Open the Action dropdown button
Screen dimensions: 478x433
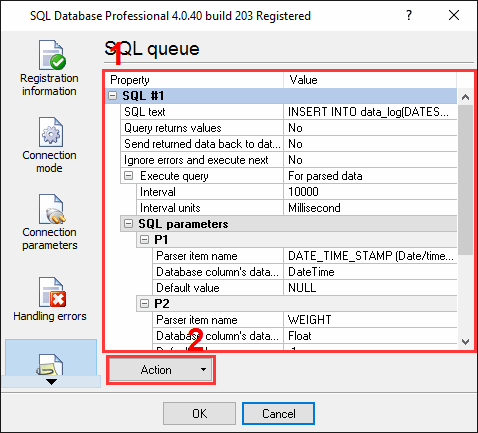tap(161, 370)
